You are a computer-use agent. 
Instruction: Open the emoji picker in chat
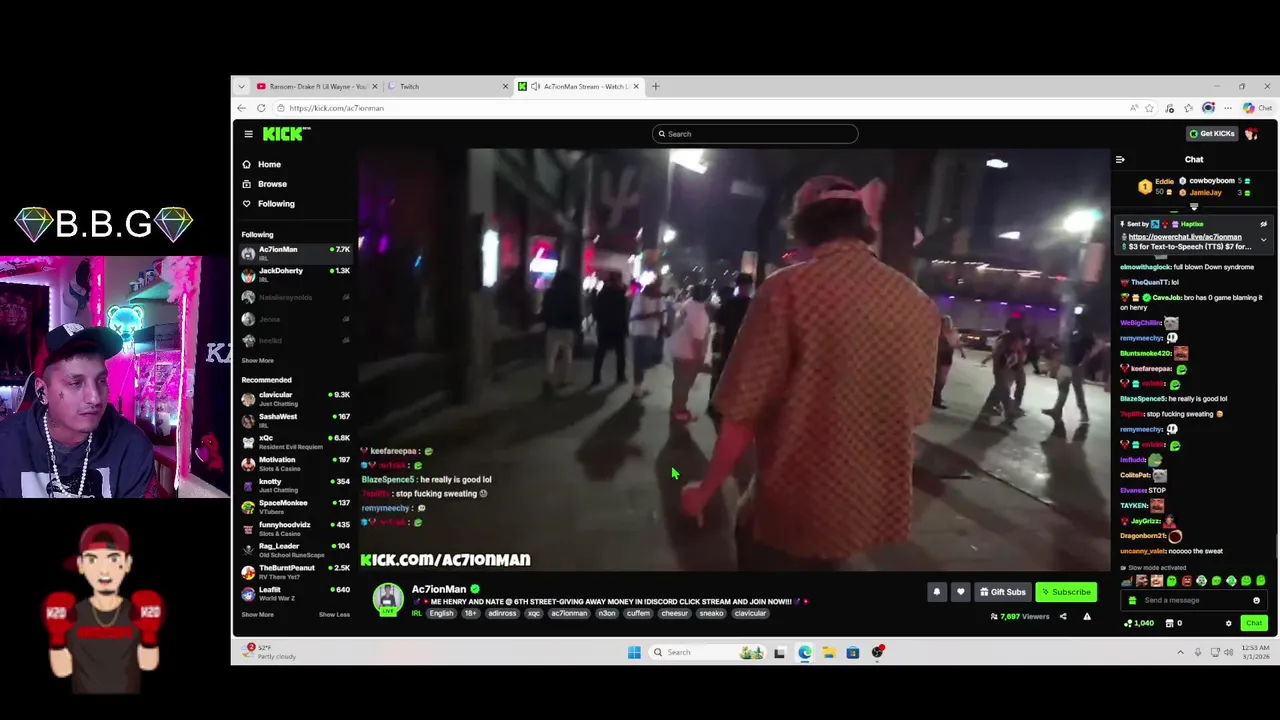point(1256,601)
